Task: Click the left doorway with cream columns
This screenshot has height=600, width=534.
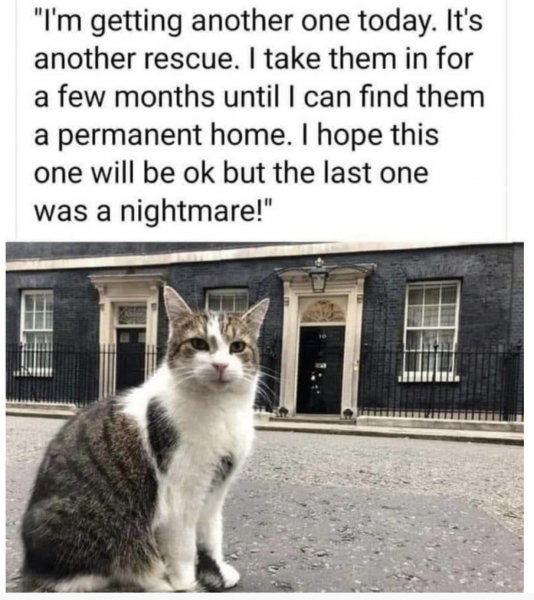Action: click(129, 337)
